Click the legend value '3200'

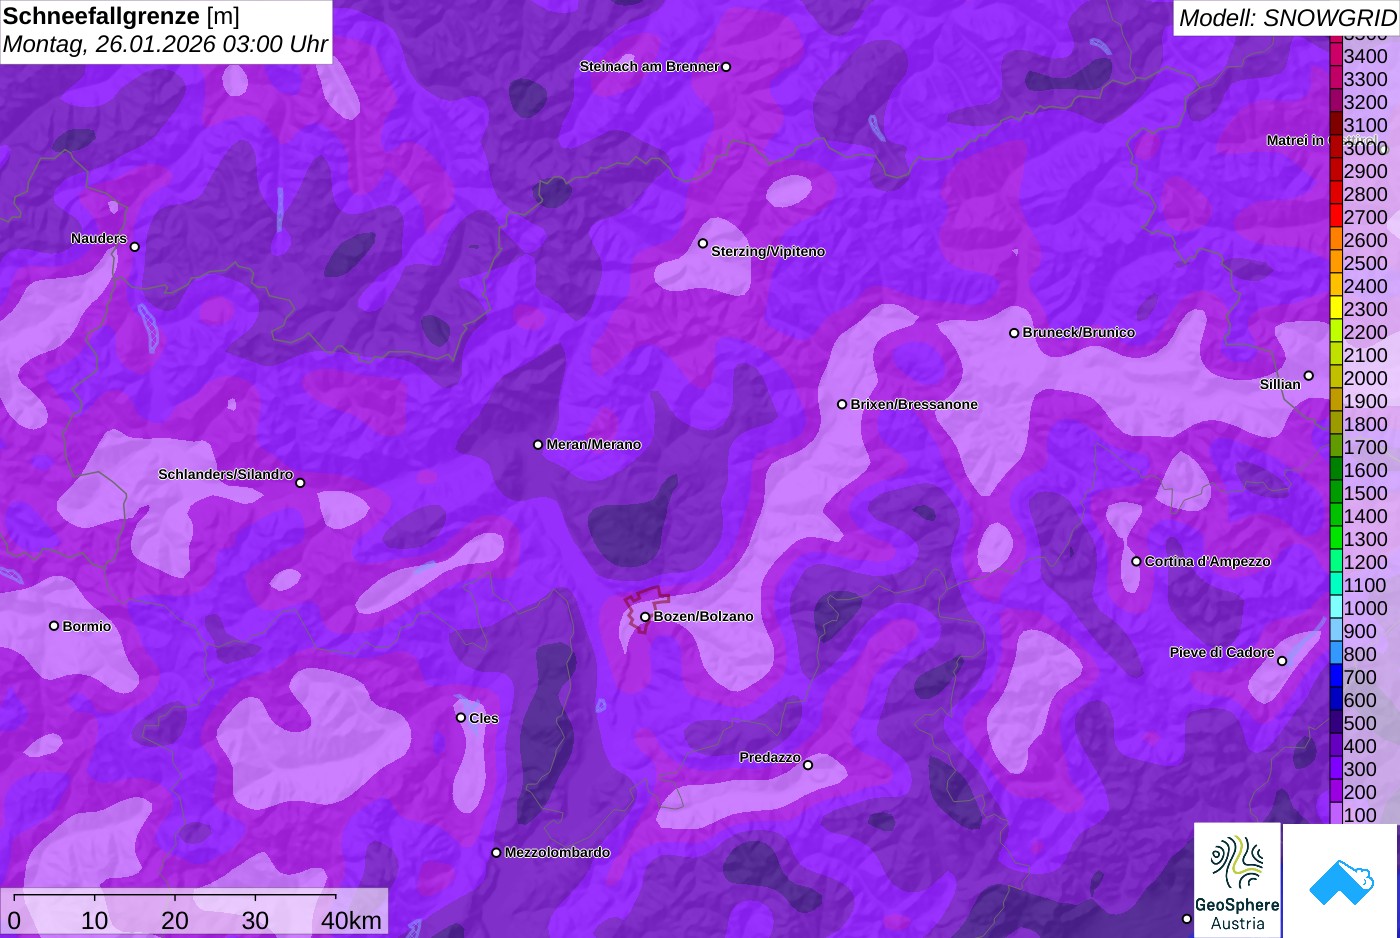[x=1365, y=102]
